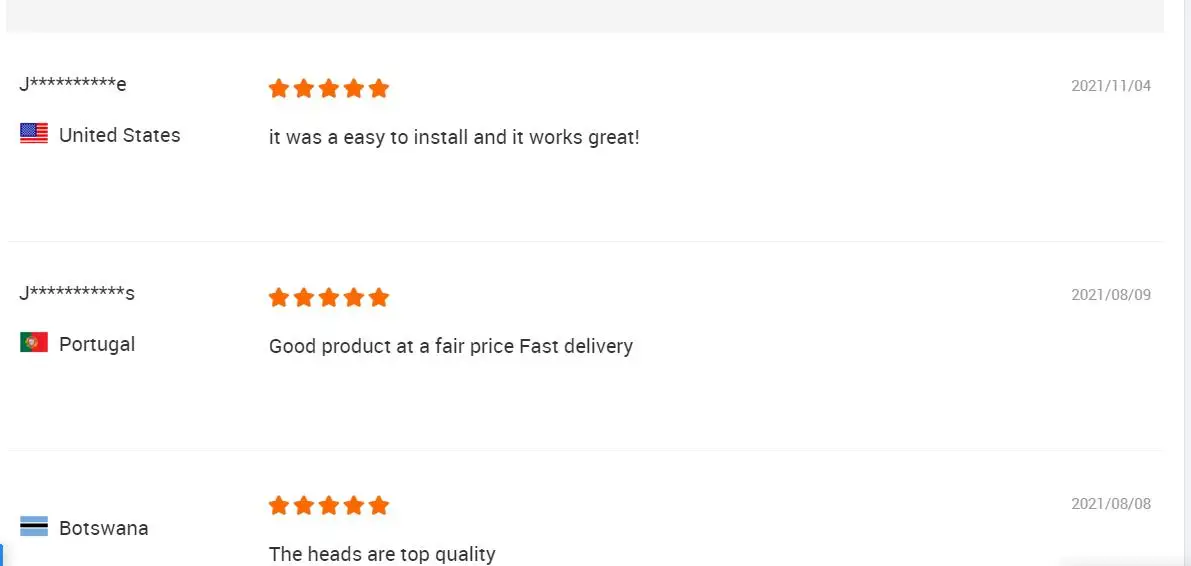This screenshot has width=1191, height=566.
Task: Click the review date 2021/08/08
Action: click(x=1111, y=504)
